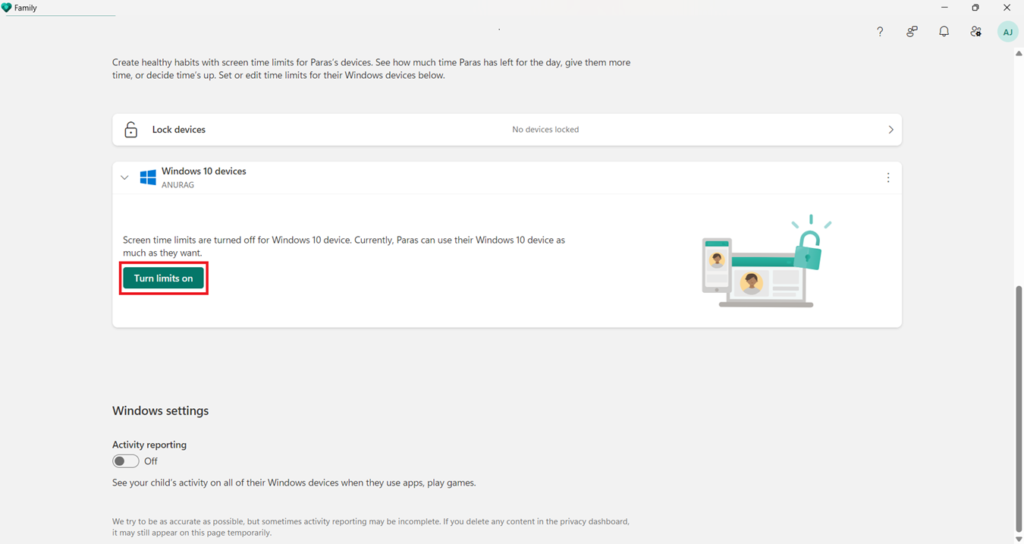
Task: Click the Family app heart icon
Action: [7, 8]
